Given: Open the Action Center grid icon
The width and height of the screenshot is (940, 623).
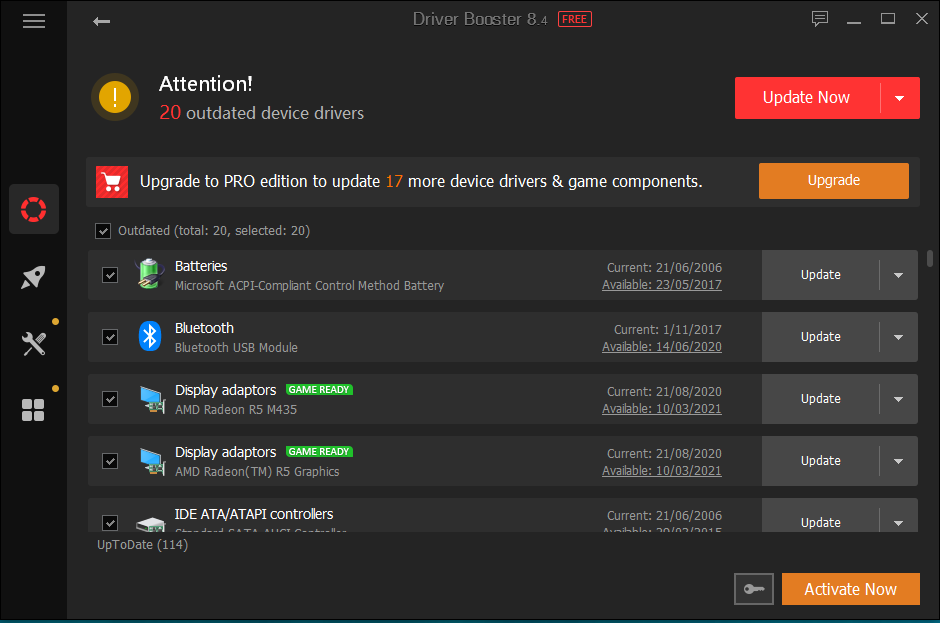Looking at the screenshot, I should (34, 410).
